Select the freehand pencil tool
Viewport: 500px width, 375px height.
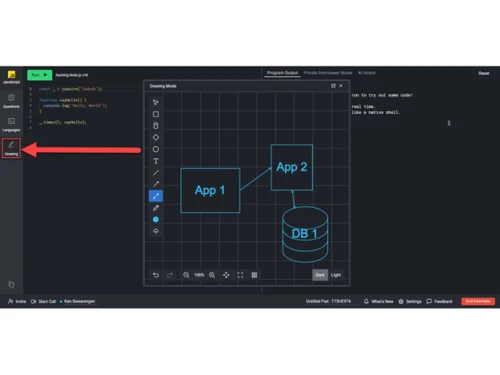pyautogui.click(x=156, y=208)
